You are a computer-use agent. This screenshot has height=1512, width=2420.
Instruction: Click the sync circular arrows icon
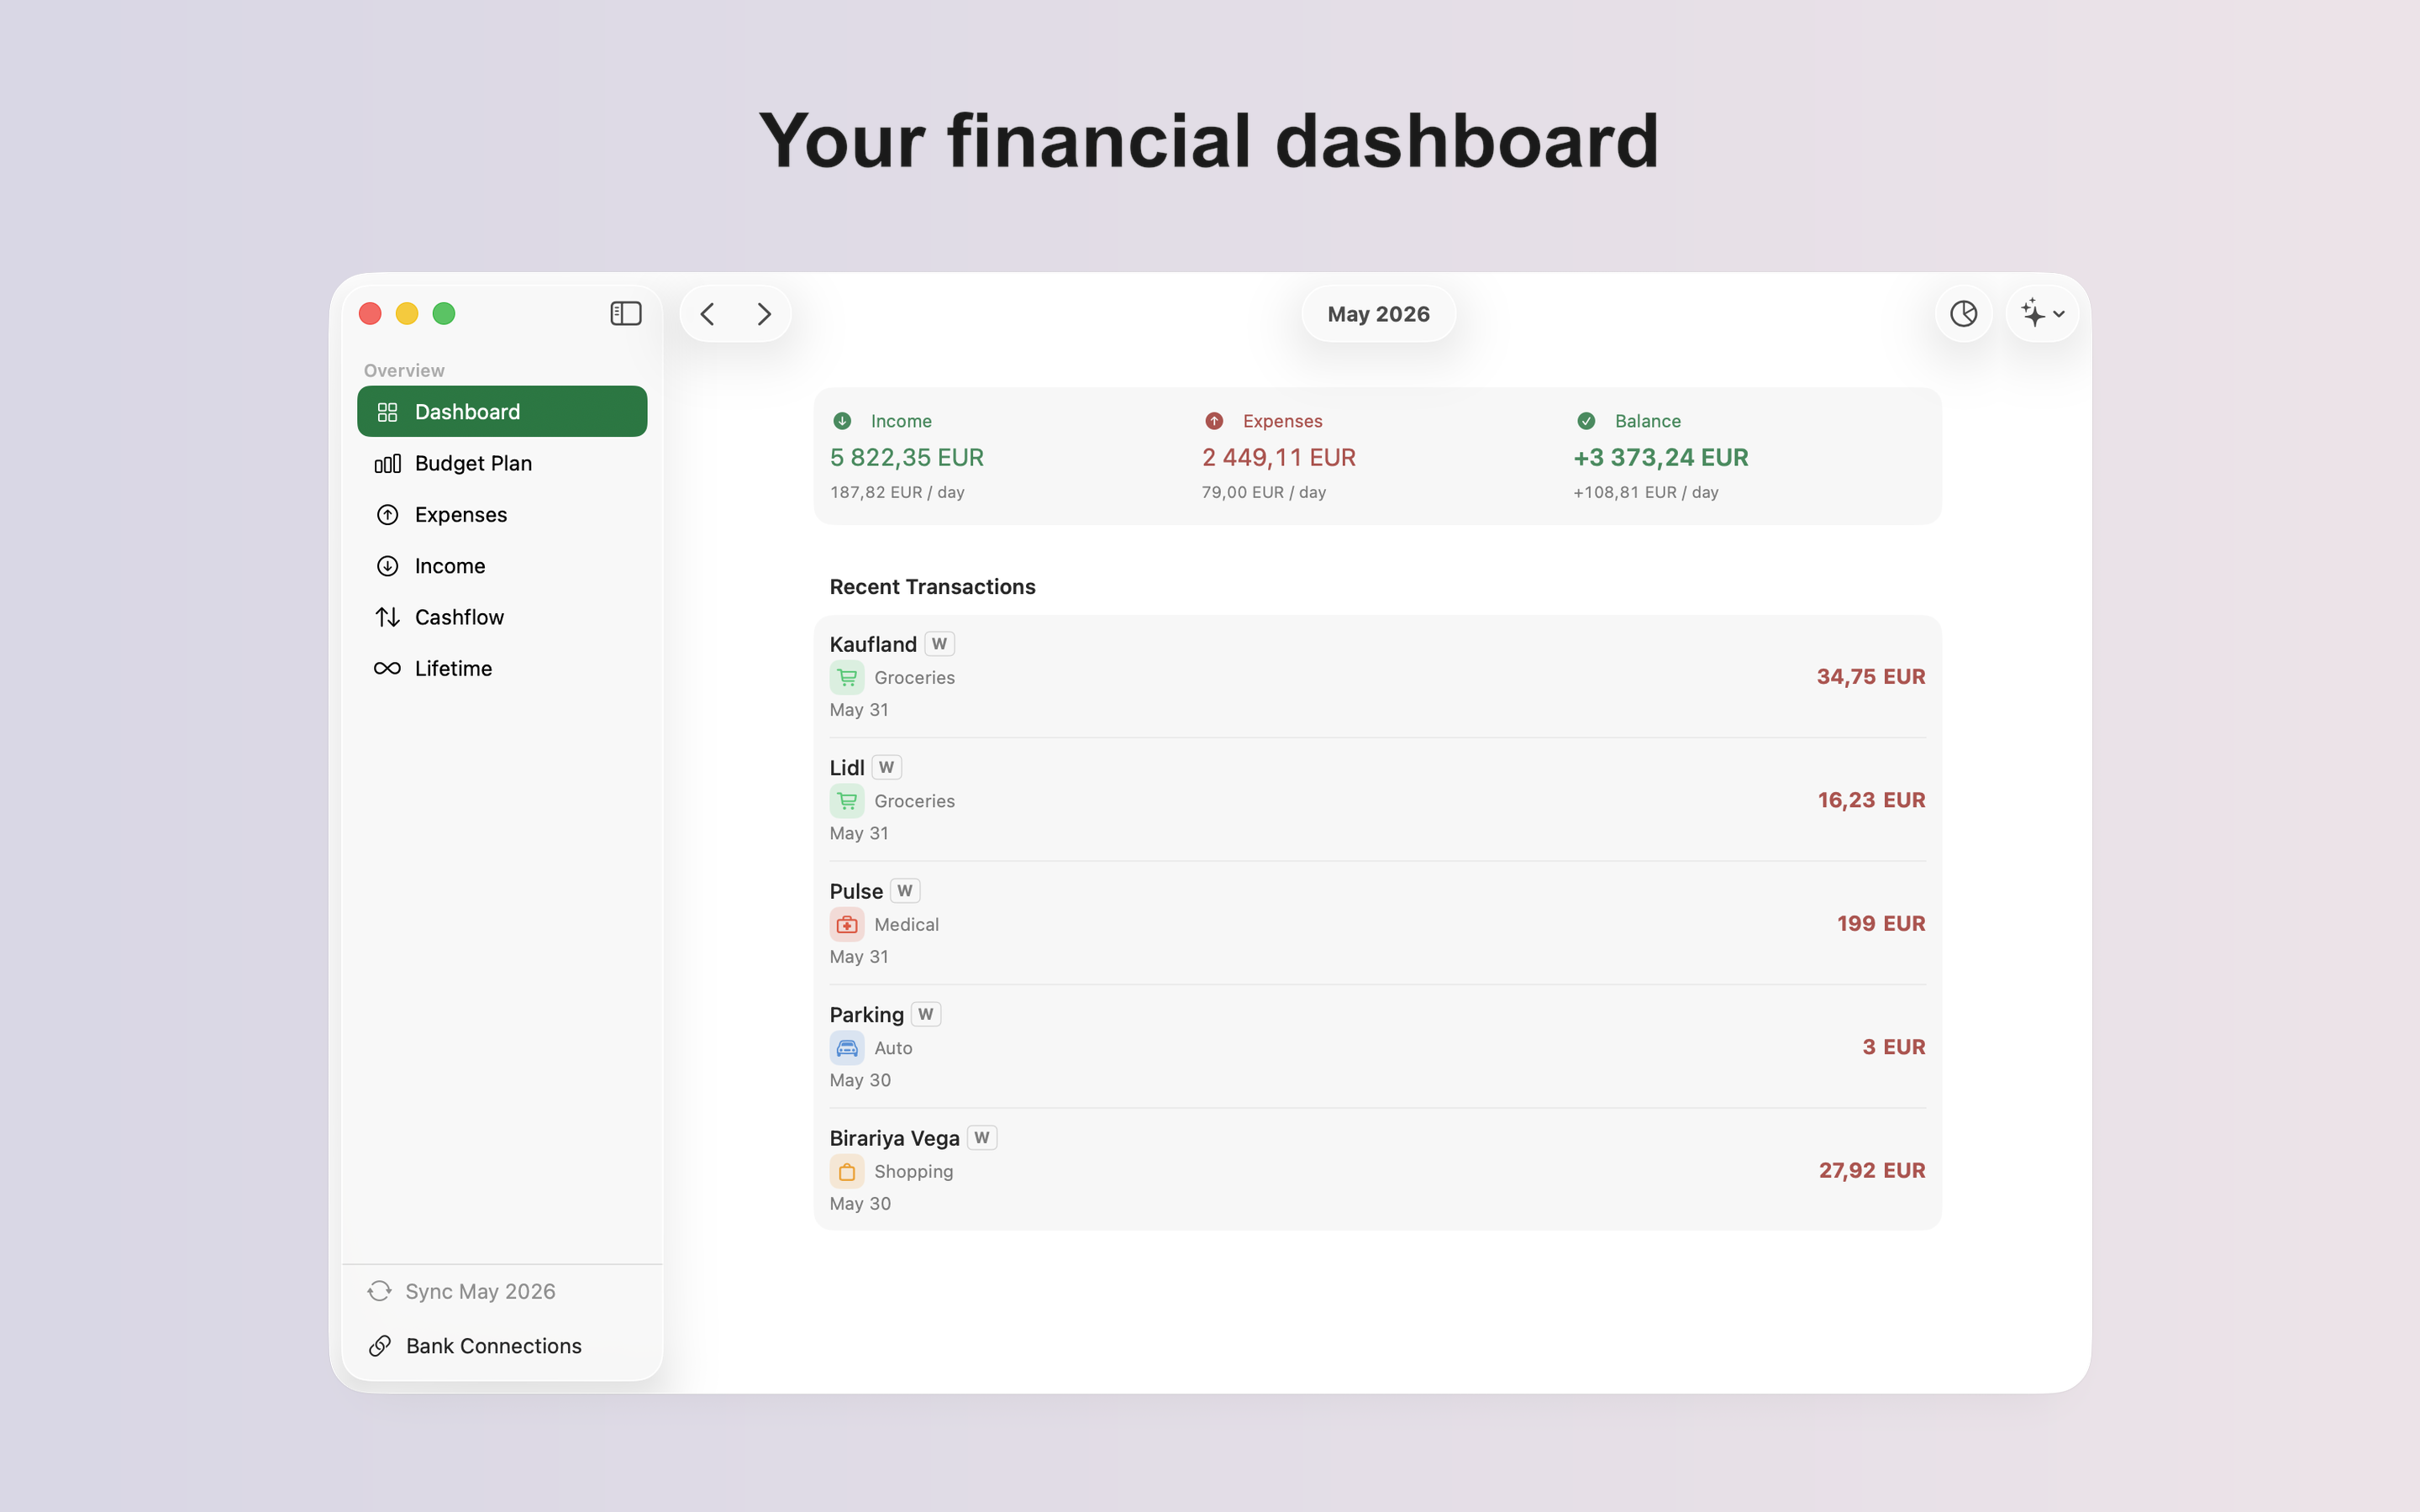coord(379,1291)
